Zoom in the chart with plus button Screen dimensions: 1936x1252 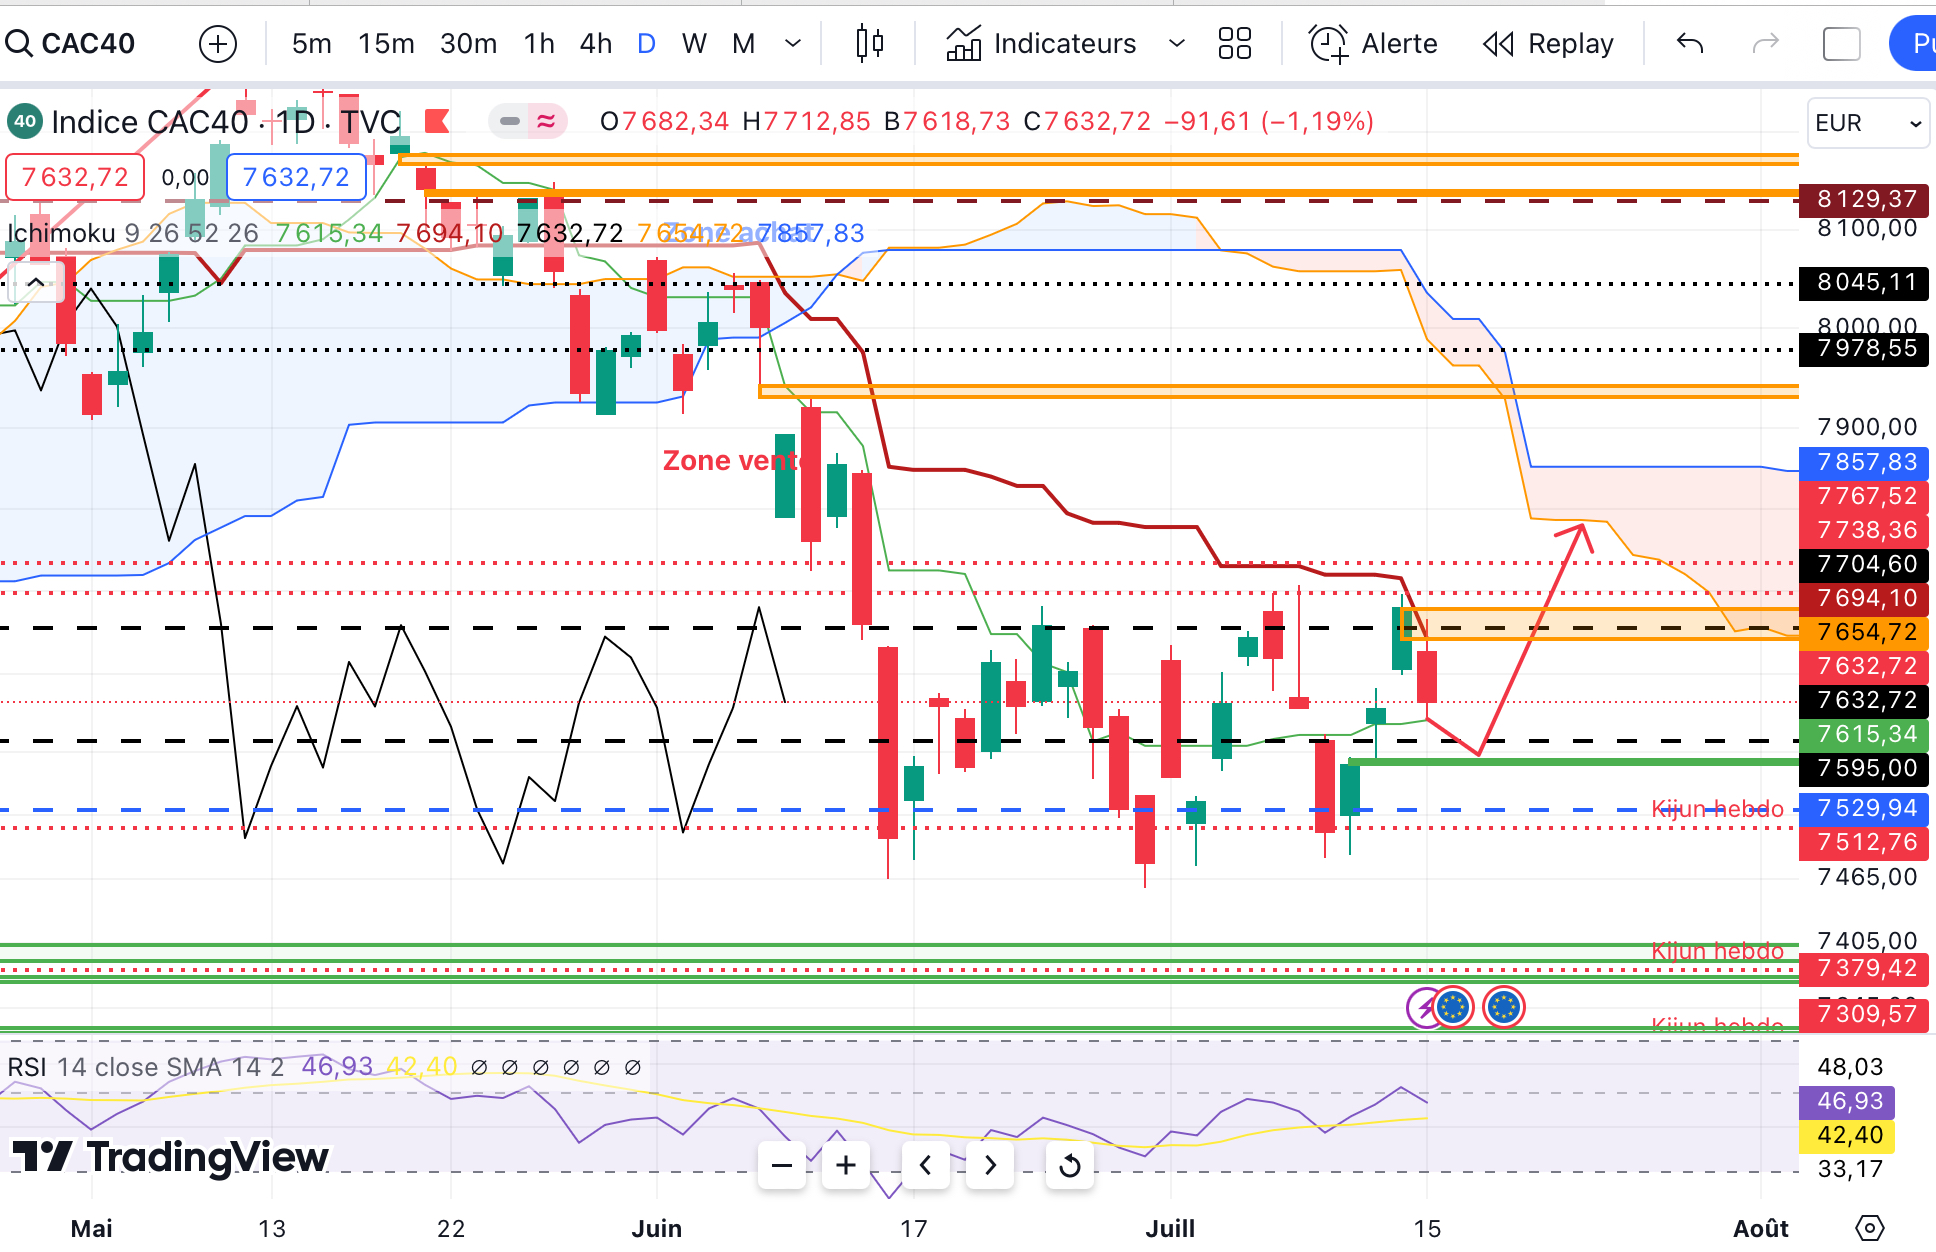click(846, 1165)
